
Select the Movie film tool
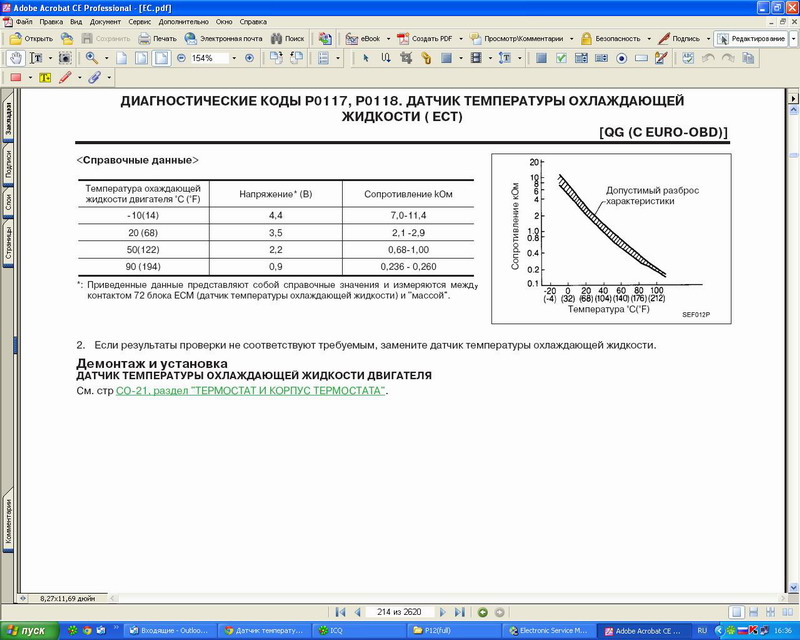(476, 58)
